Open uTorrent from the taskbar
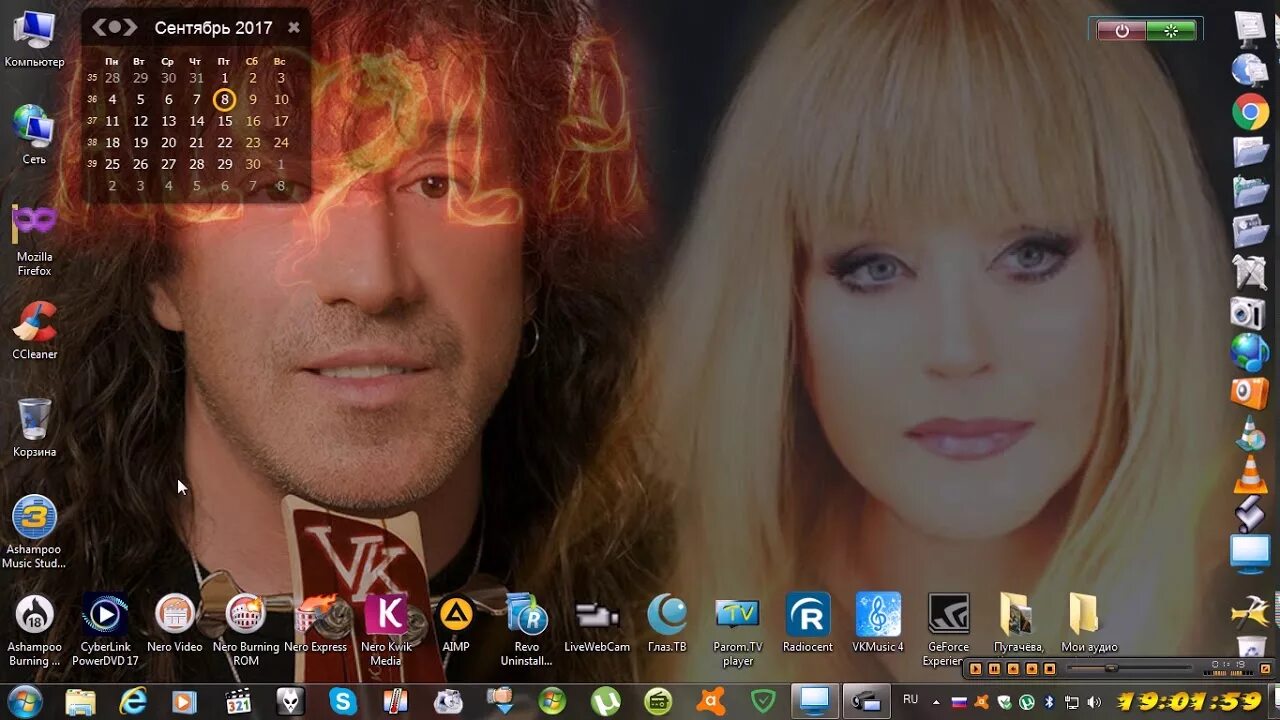 tap(605, 702)
